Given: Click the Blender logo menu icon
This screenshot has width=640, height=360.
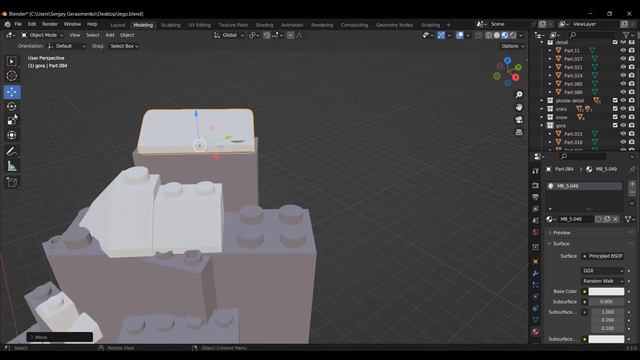Looking at the screenshot, I should pos(7,24).
